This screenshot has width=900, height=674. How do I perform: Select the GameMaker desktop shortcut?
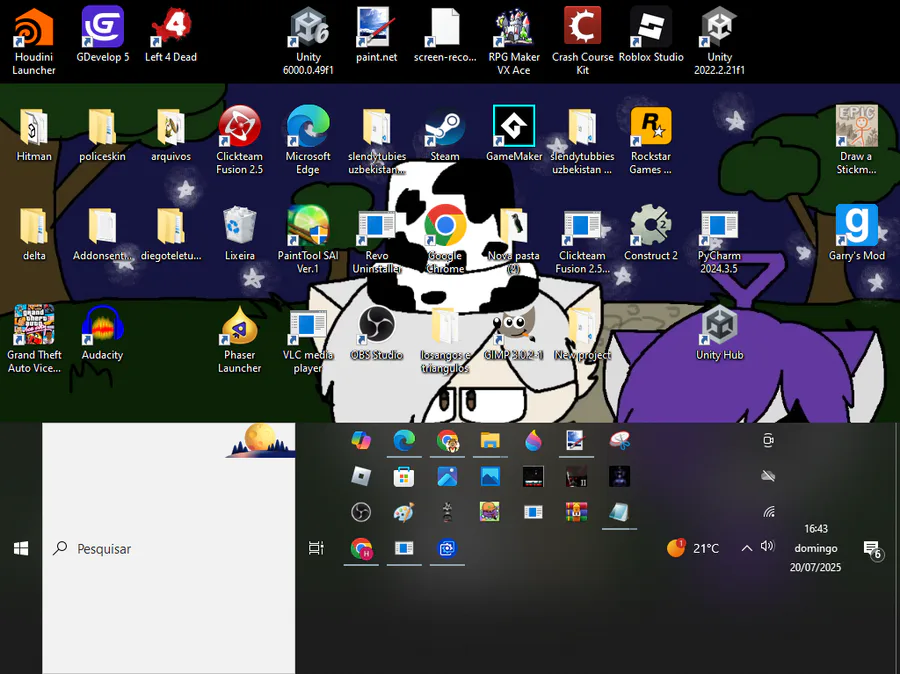tap(514, 135)
